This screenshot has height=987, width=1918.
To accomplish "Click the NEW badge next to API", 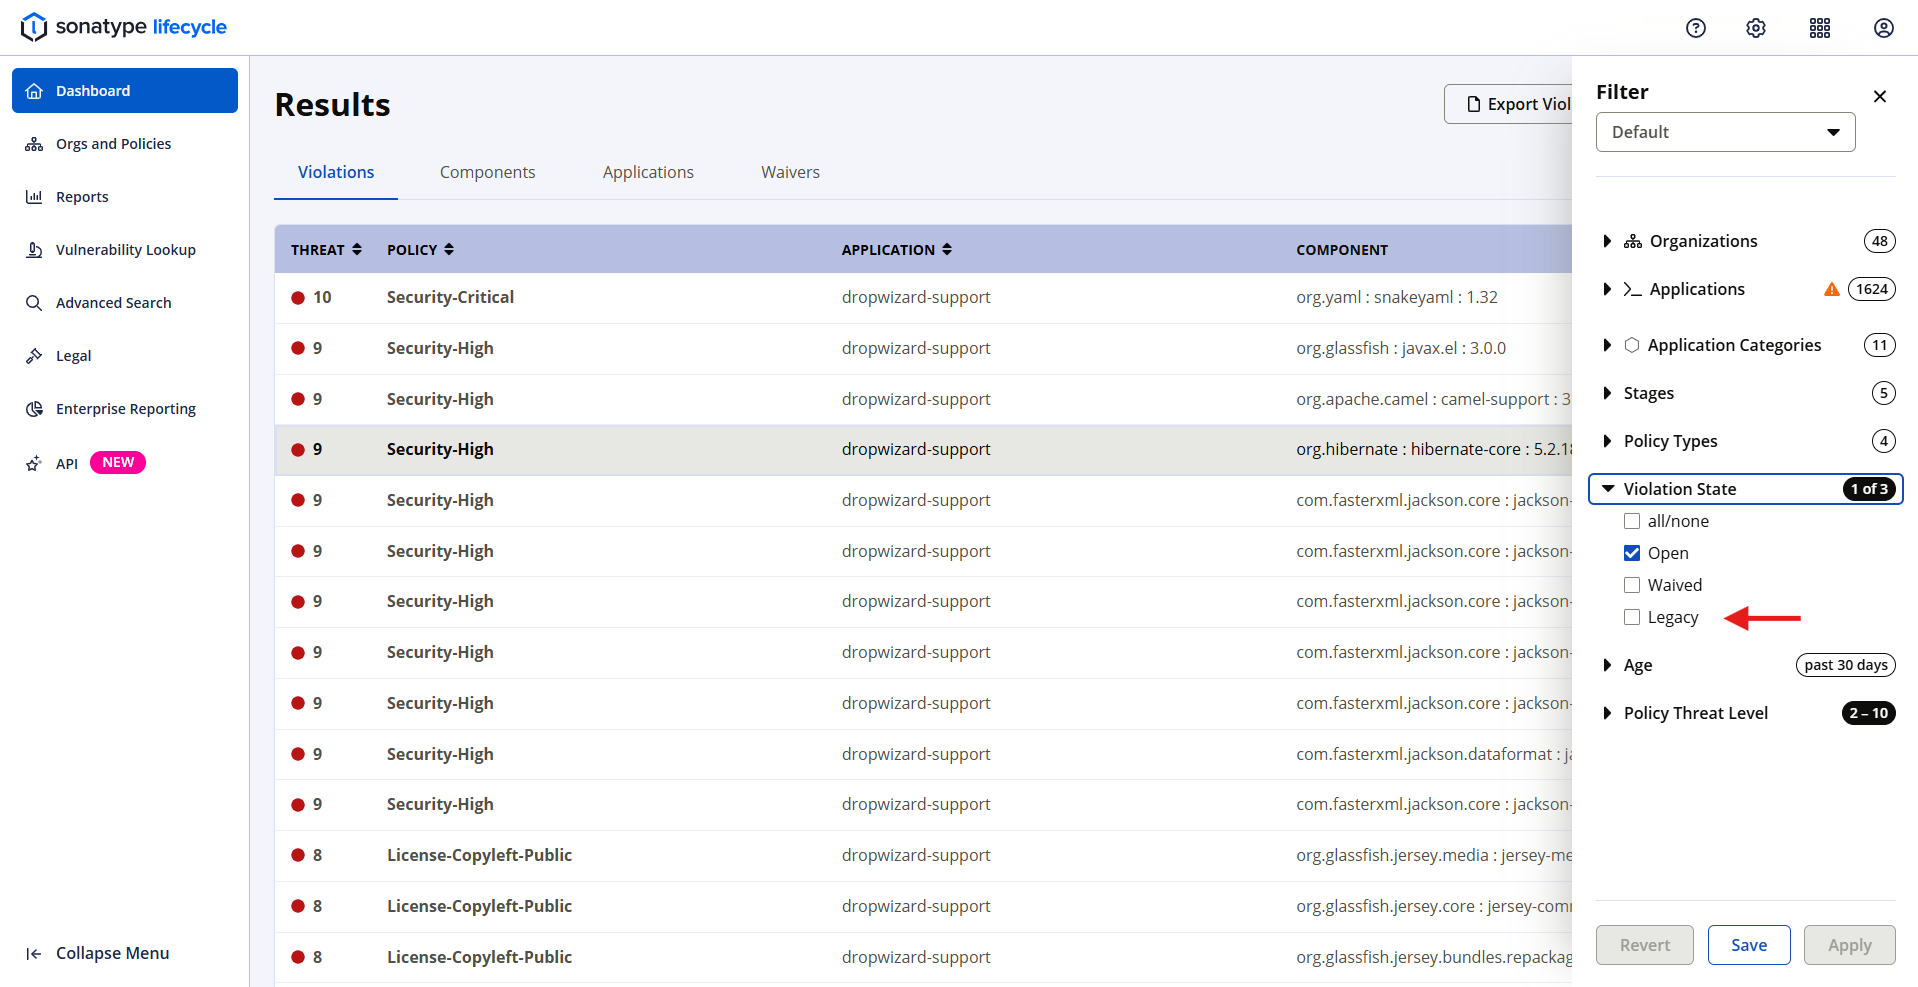I will [x=118, y=462].
